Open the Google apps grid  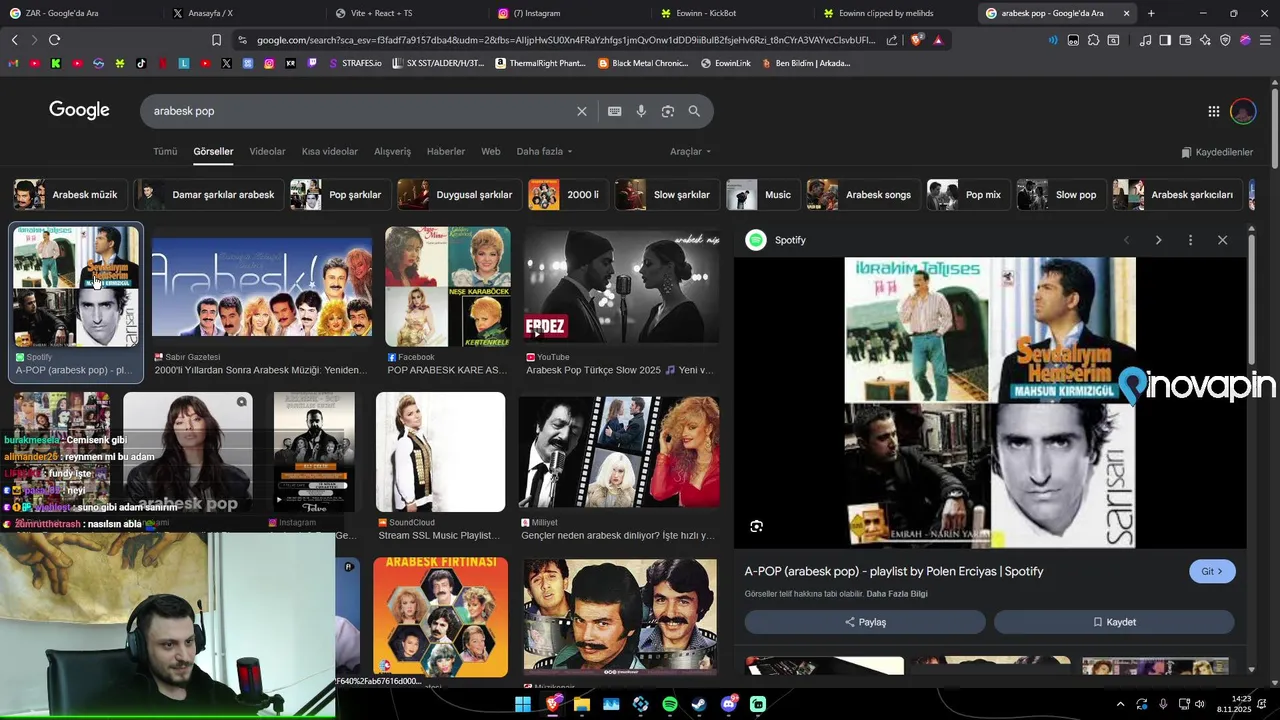(1213, 111)
